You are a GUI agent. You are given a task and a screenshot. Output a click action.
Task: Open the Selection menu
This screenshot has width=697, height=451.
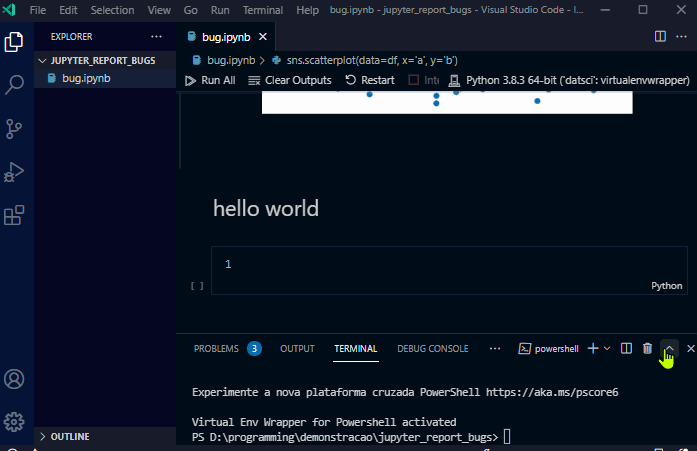tap(112, 10)
